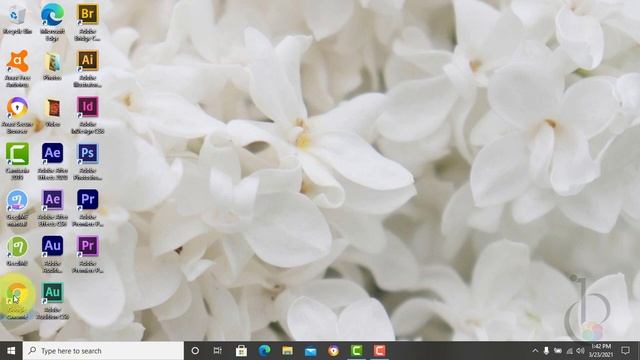Select the dark blue Adobe Audition shortcut
This screenshot has height=360, width=640.
52,254
